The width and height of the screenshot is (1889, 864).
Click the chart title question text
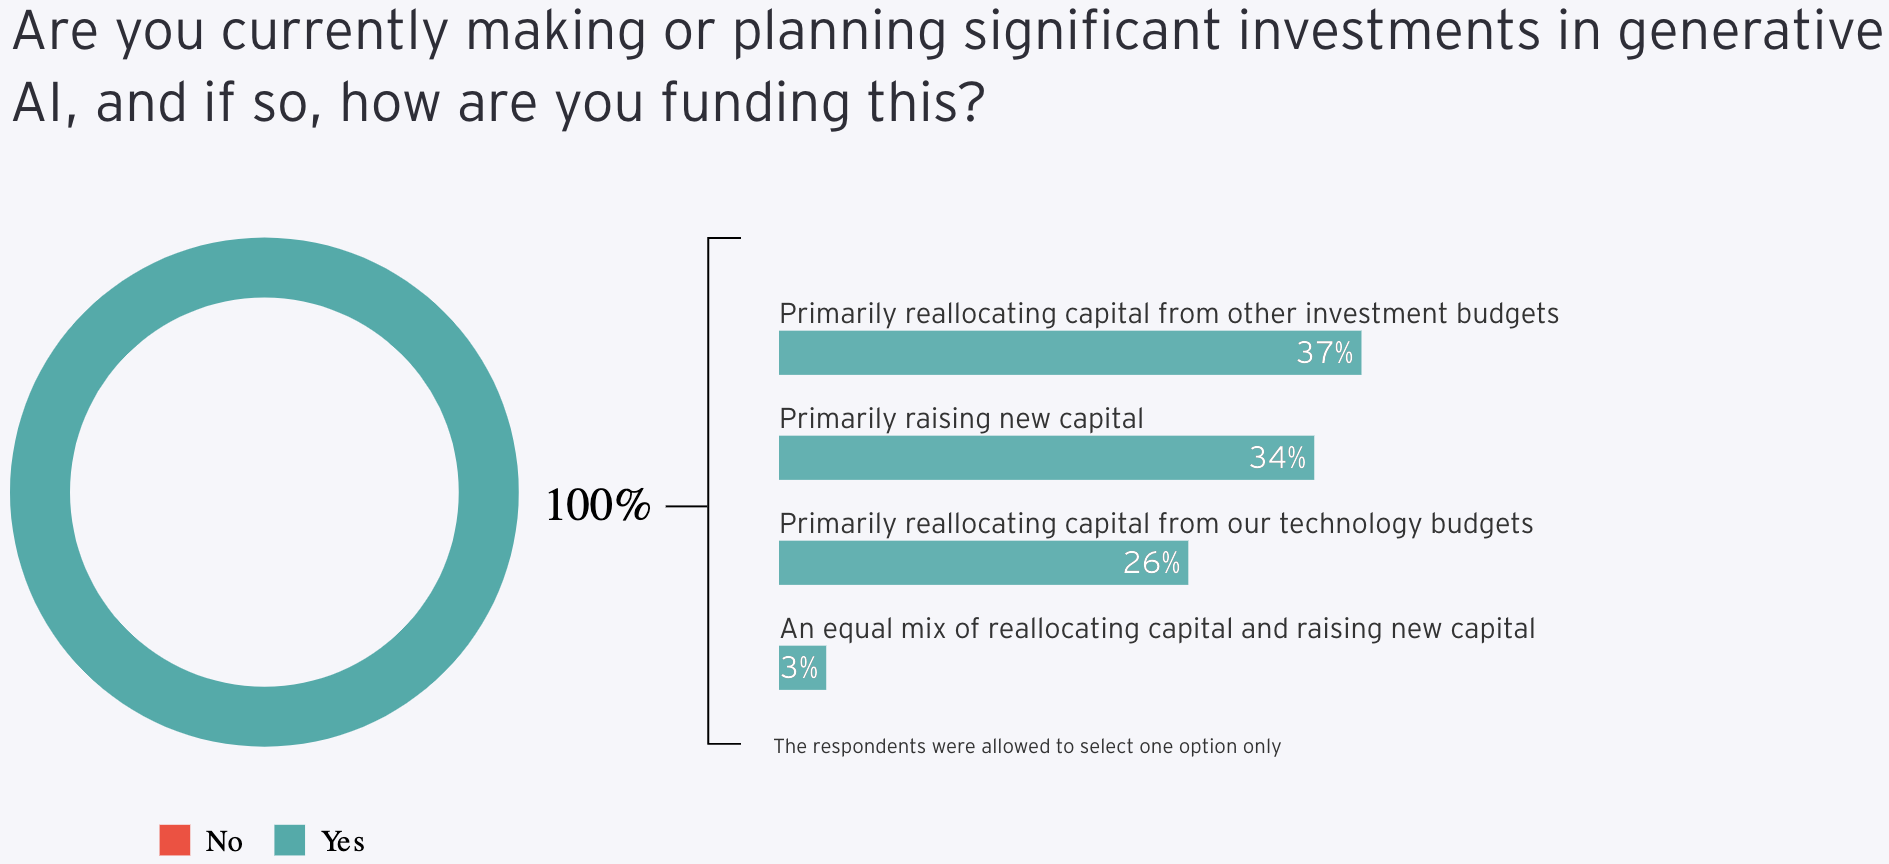(x=947, y=66)
